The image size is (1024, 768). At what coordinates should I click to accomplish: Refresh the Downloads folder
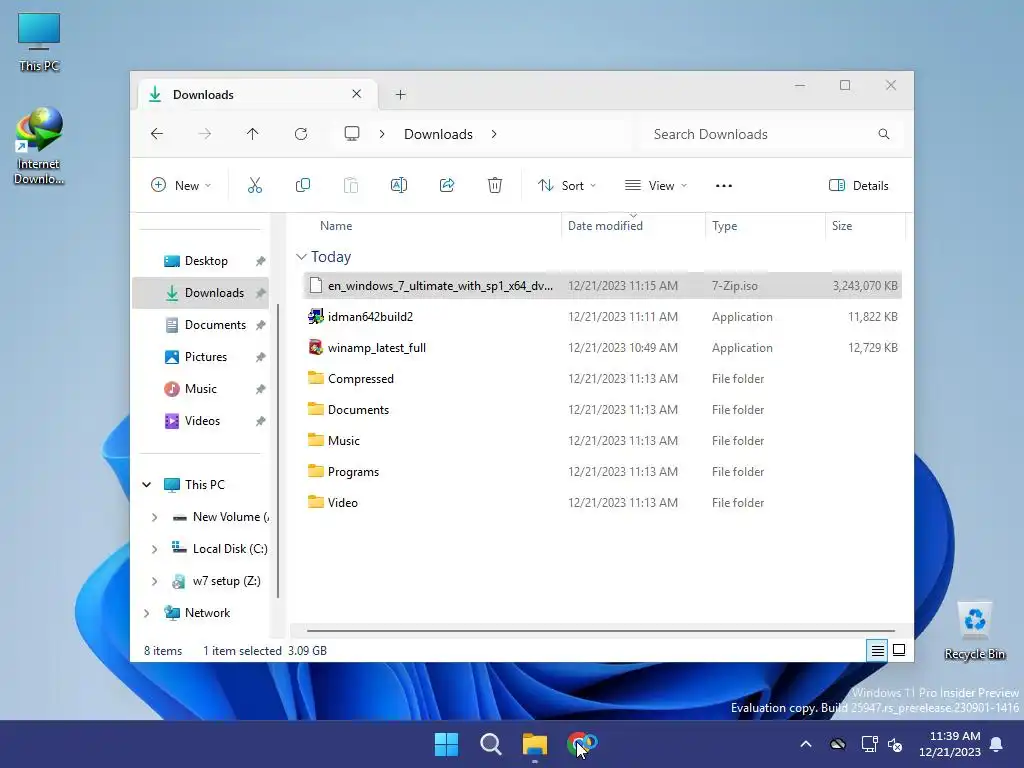tap(301, 134)
